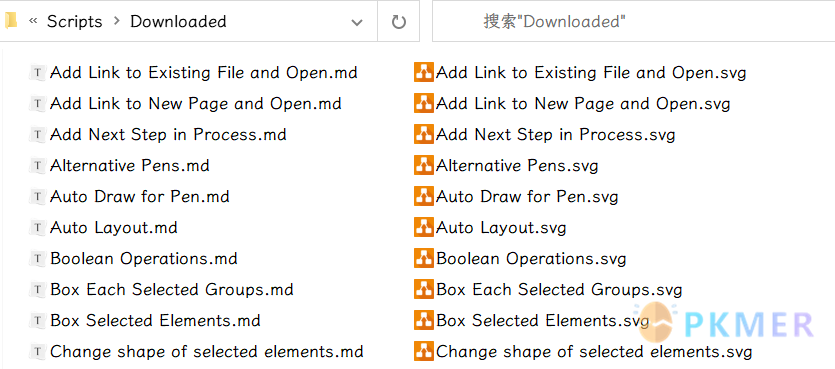835x369 pixels.
Task: Click the markdown icon of Add Link to New Page and Open.md
Action: point(37,103)
